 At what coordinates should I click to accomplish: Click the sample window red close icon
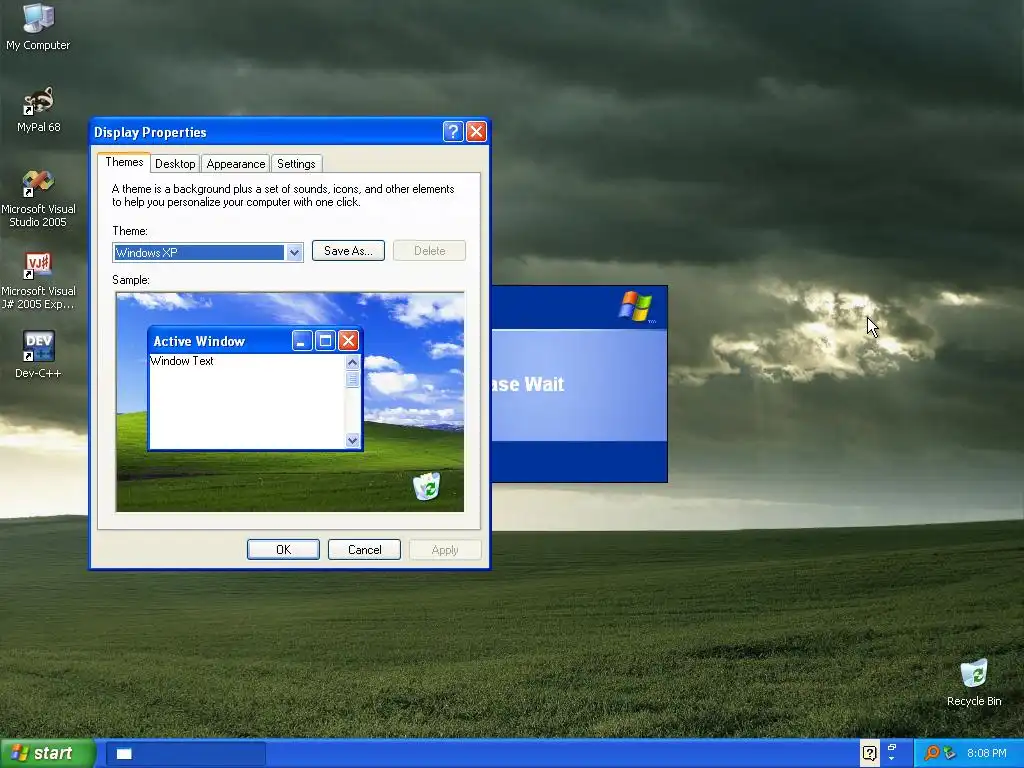click(x=348, y=340)
